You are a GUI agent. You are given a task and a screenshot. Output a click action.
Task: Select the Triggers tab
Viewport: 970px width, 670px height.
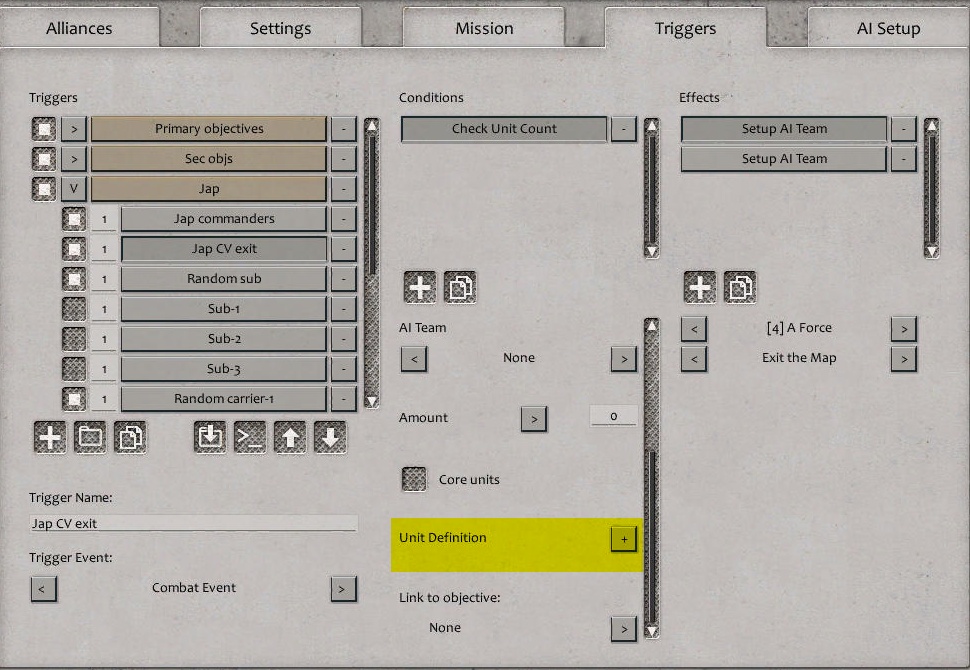685,28
